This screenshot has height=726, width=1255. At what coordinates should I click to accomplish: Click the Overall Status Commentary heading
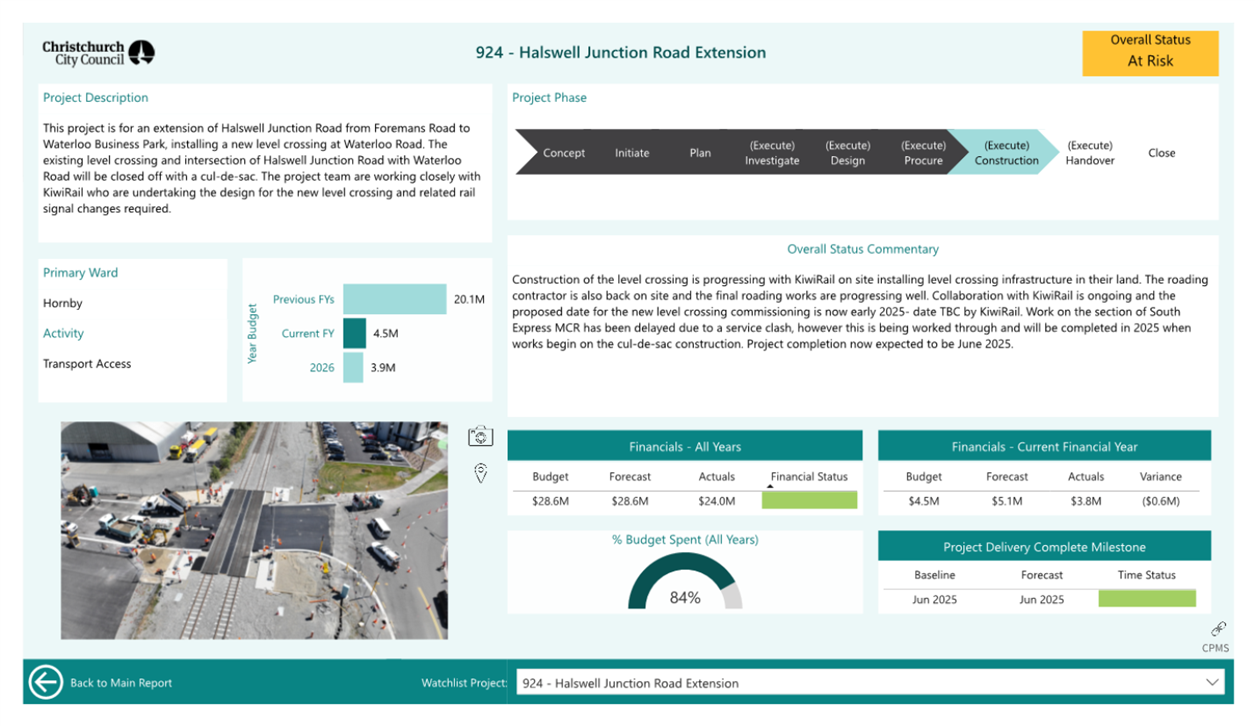point(863,249)
